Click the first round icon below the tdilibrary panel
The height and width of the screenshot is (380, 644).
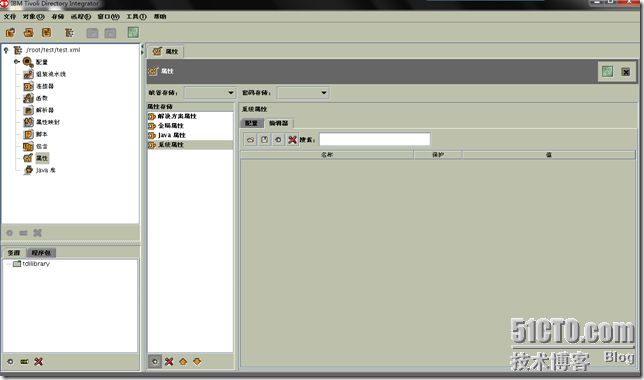[10, 362]
